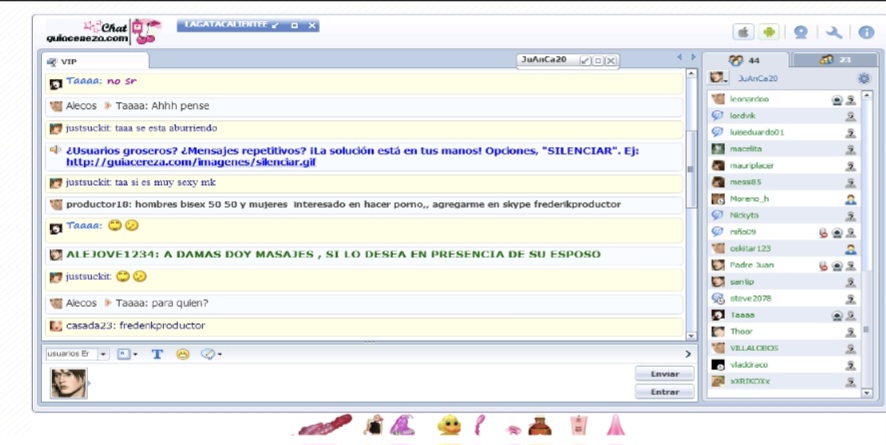
Task: Open the emoticon smiley picker
Action: pyautogui.click(x=183, y=354)
